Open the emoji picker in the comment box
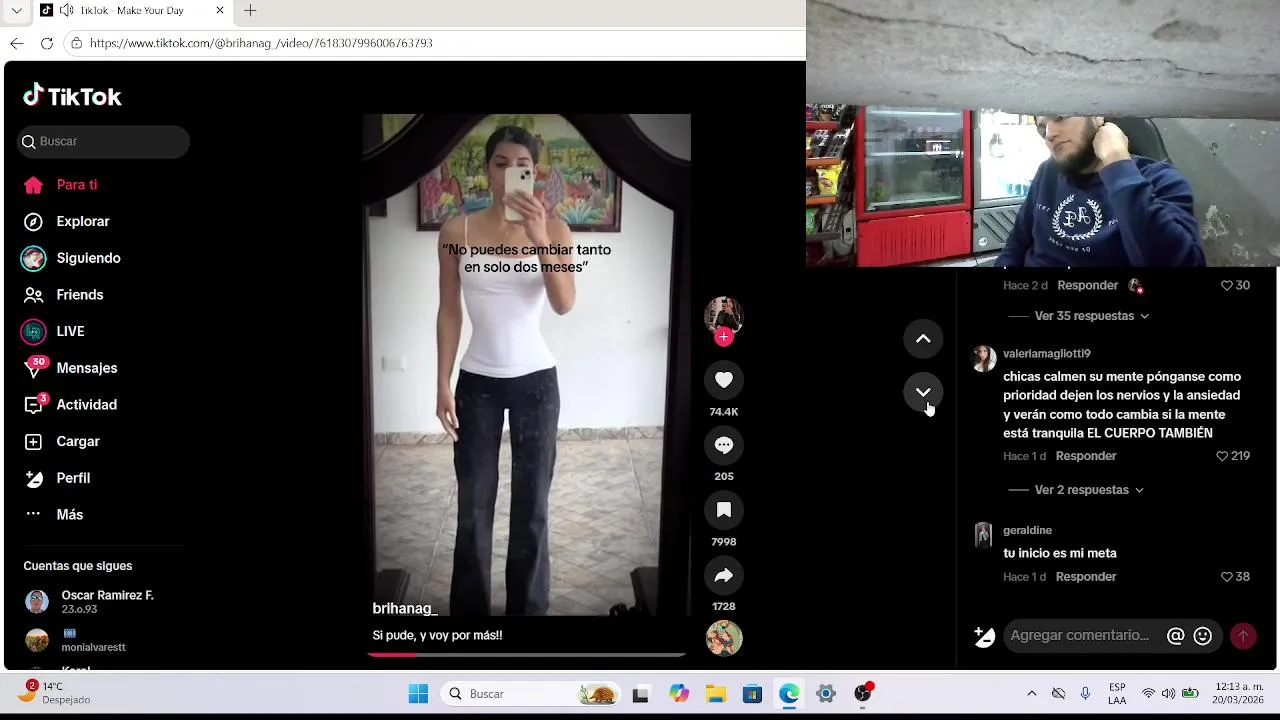 click(x=1203, y=636)
